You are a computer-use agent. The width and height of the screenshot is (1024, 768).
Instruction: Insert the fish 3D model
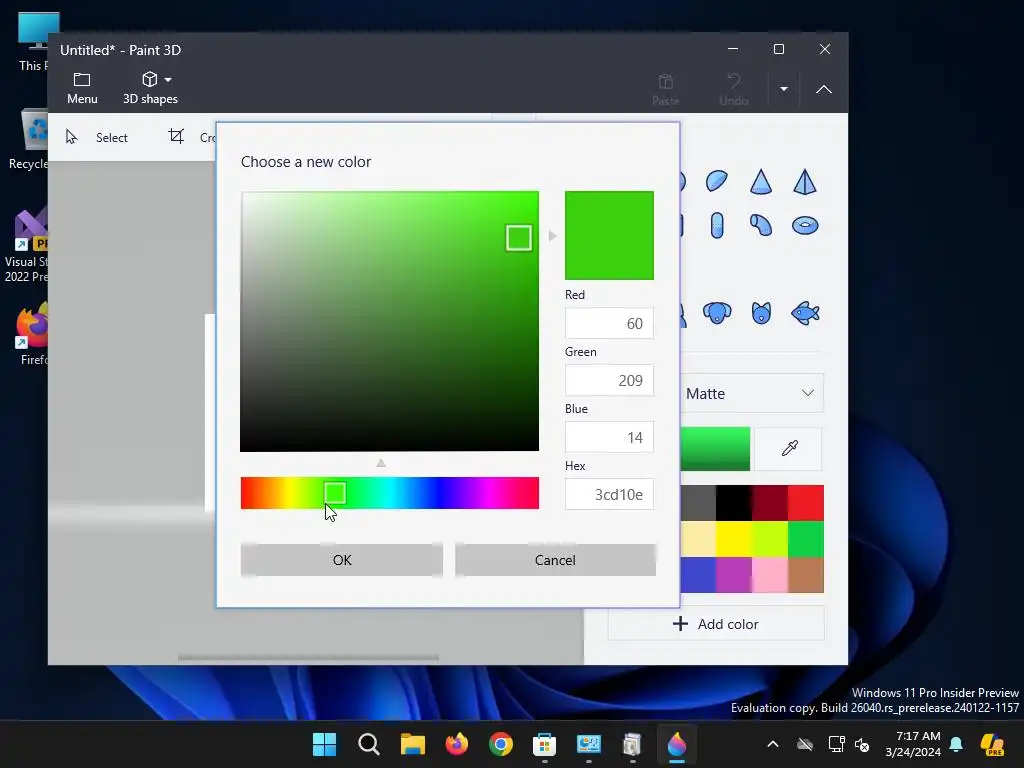(805, 313)
